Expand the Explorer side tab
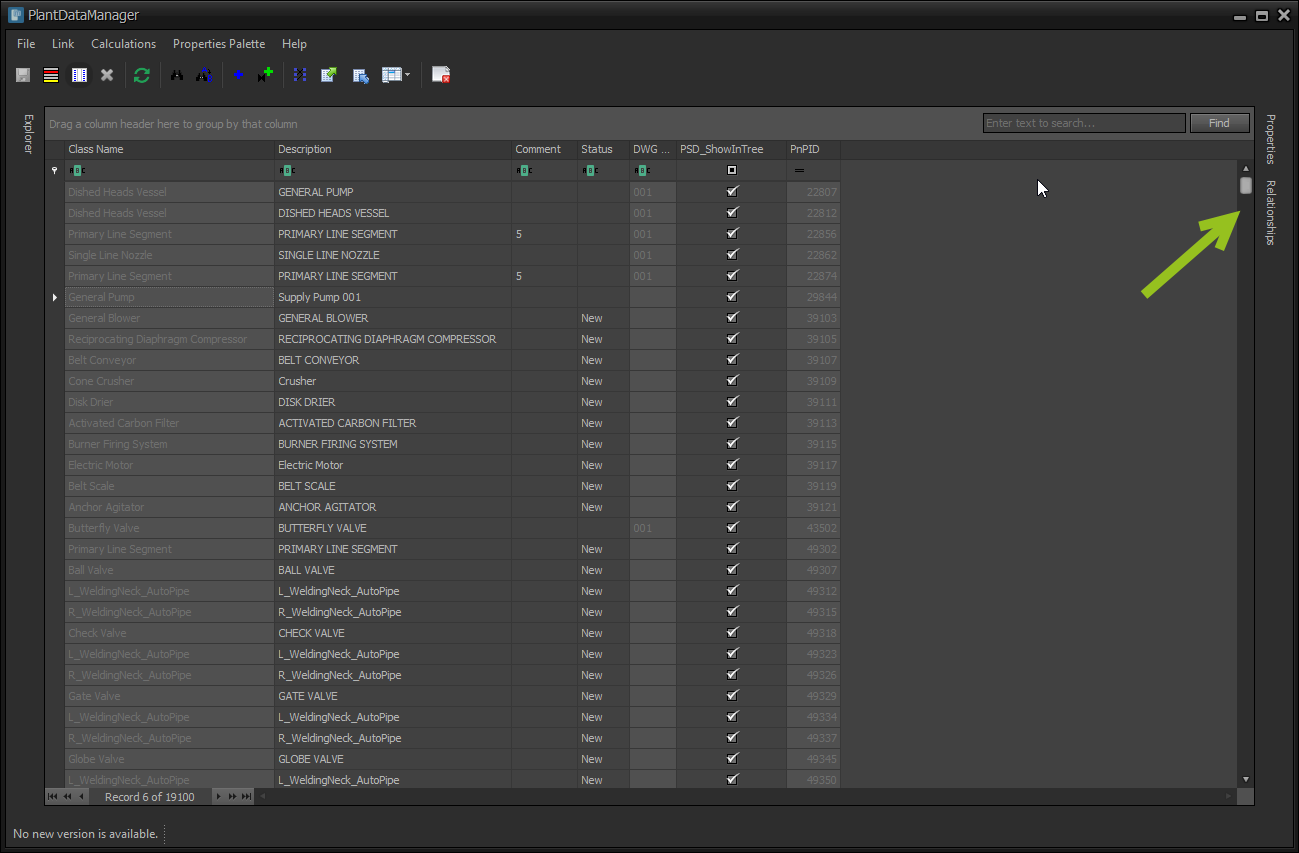Image resolution: width=1299 pixels, height=853 pixels. click(x=28, y=134)
